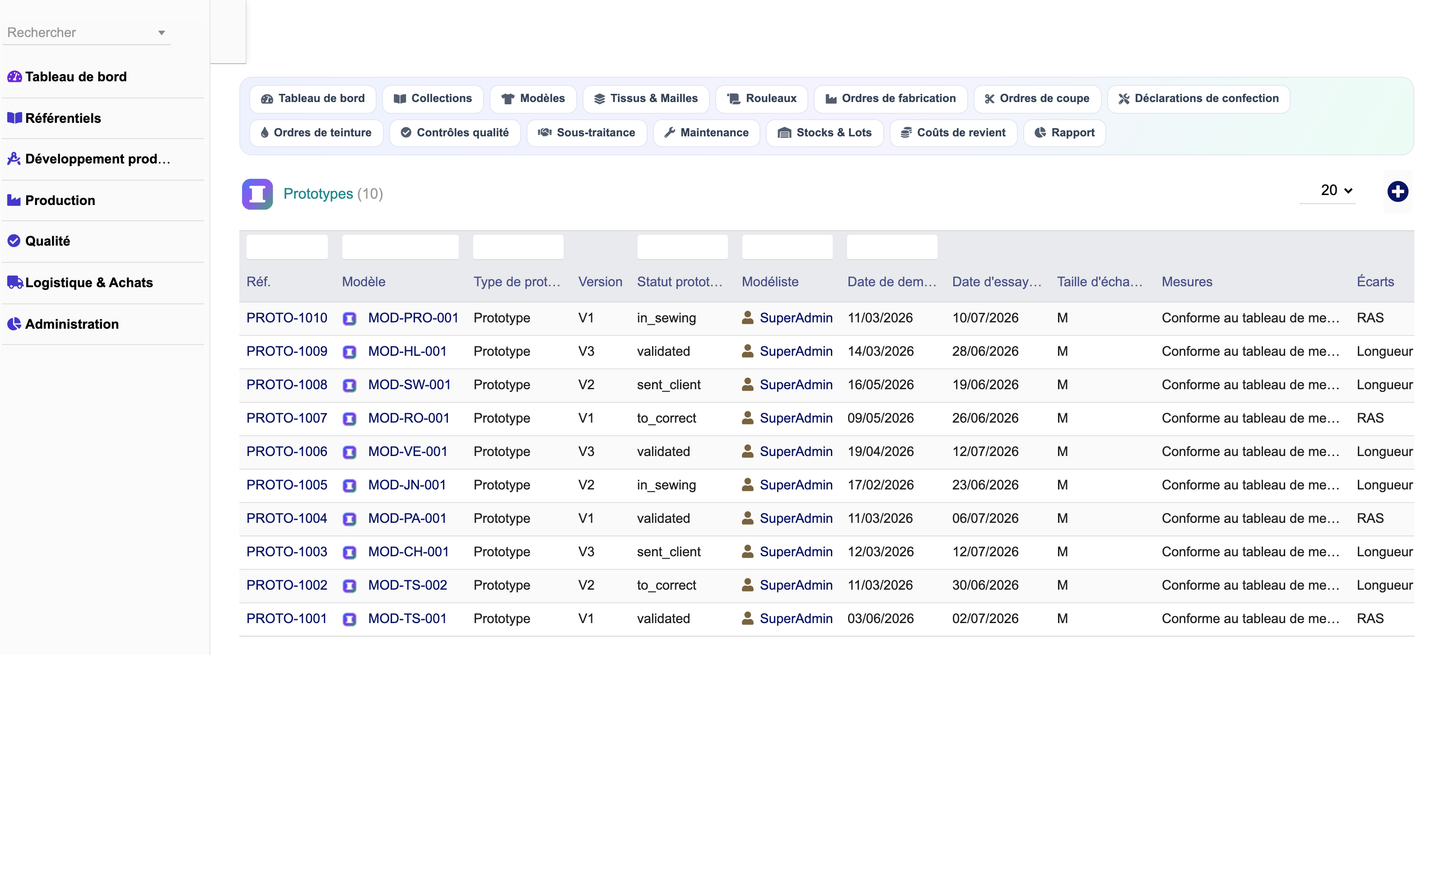Screen dimensions: 1445x894
Task: Open the Collections tab
Action: (x=433, y=99)
